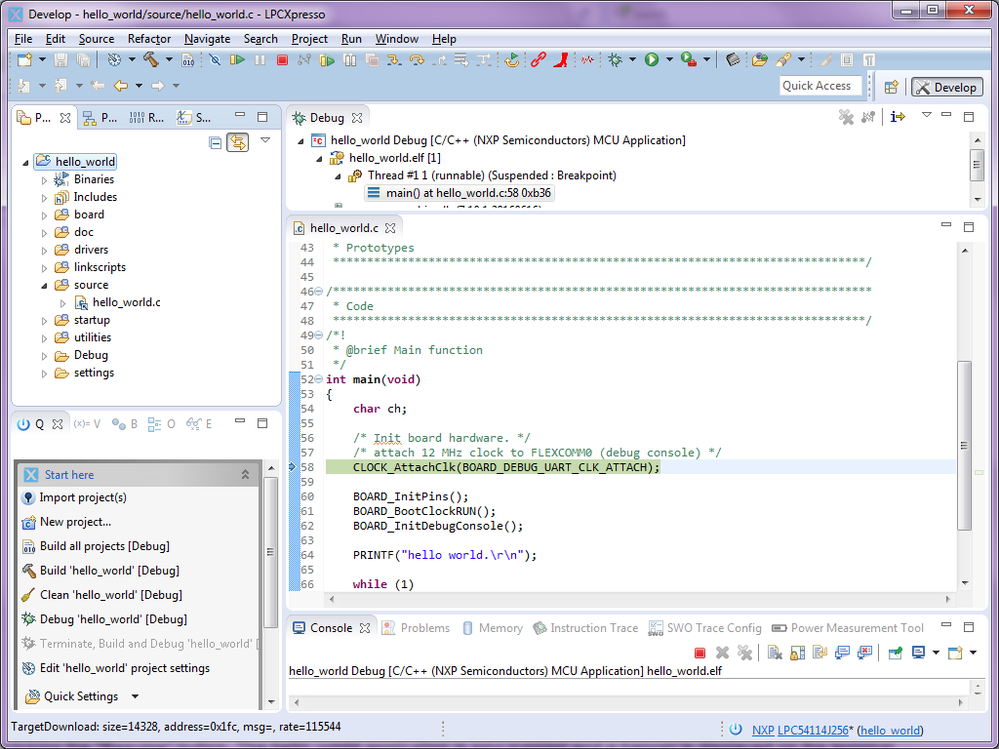Click the Build all 010 toolbar icon
This screenshot has width=999, height=749.
(x=188, y=60)
